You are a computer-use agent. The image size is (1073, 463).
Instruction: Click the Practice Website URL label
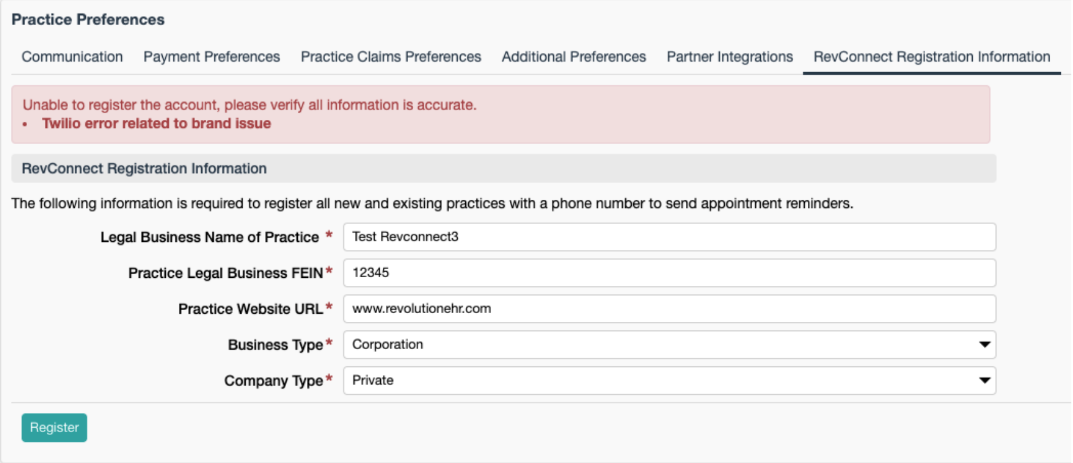(250, 309)
